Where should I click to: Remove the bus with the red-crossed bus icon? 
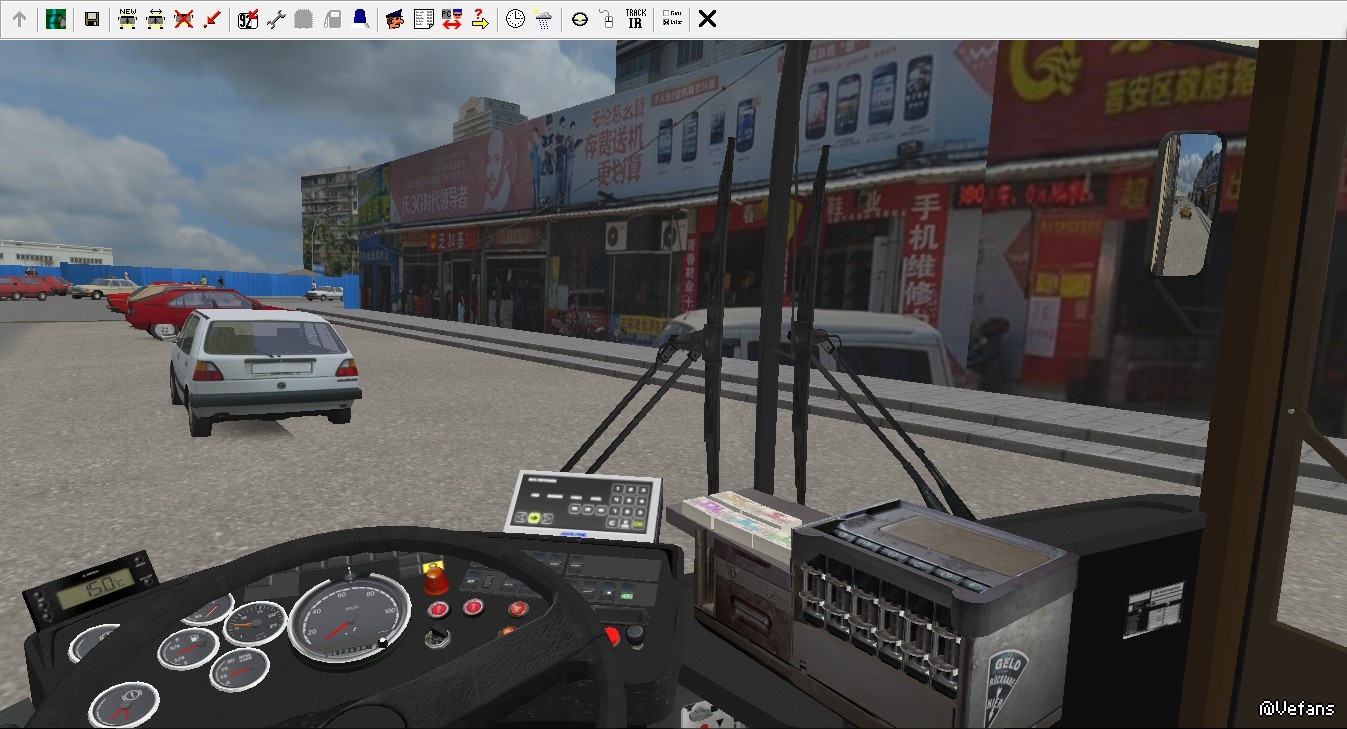183,19
